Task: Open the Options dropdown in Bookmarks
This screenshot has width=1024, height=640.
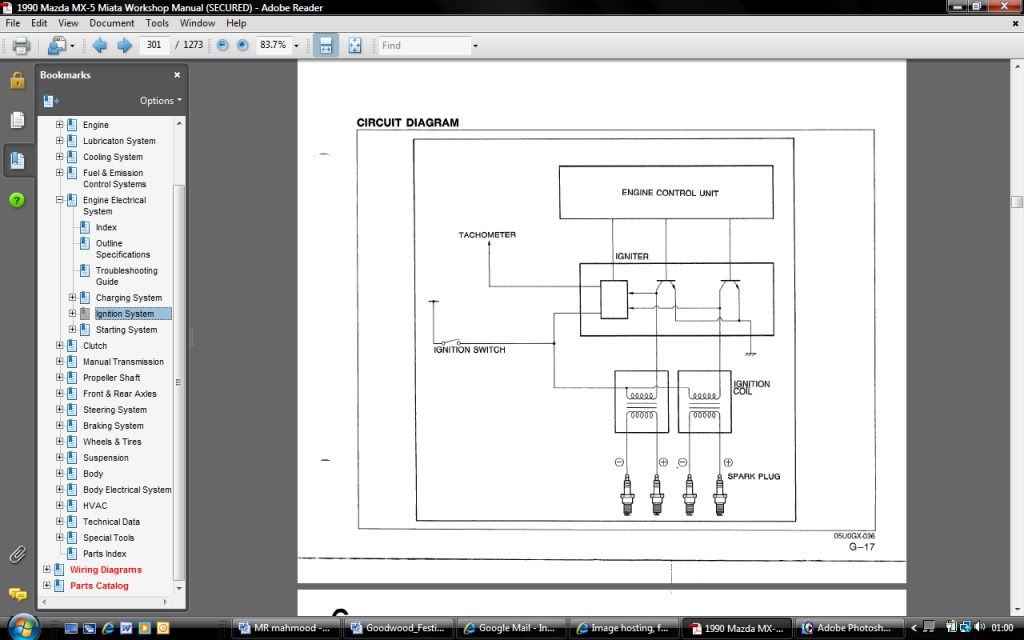Action: pyautogui.click(x=160, y=101)
